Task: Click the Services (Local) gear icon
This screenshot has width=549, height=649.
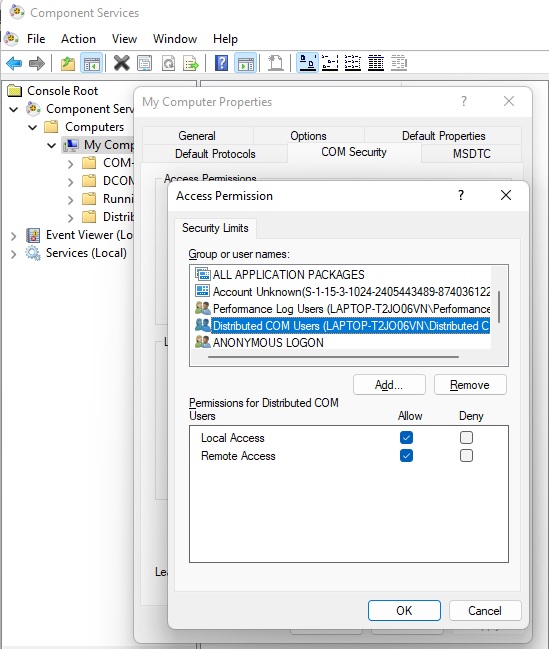Action: tap(33, 253)
